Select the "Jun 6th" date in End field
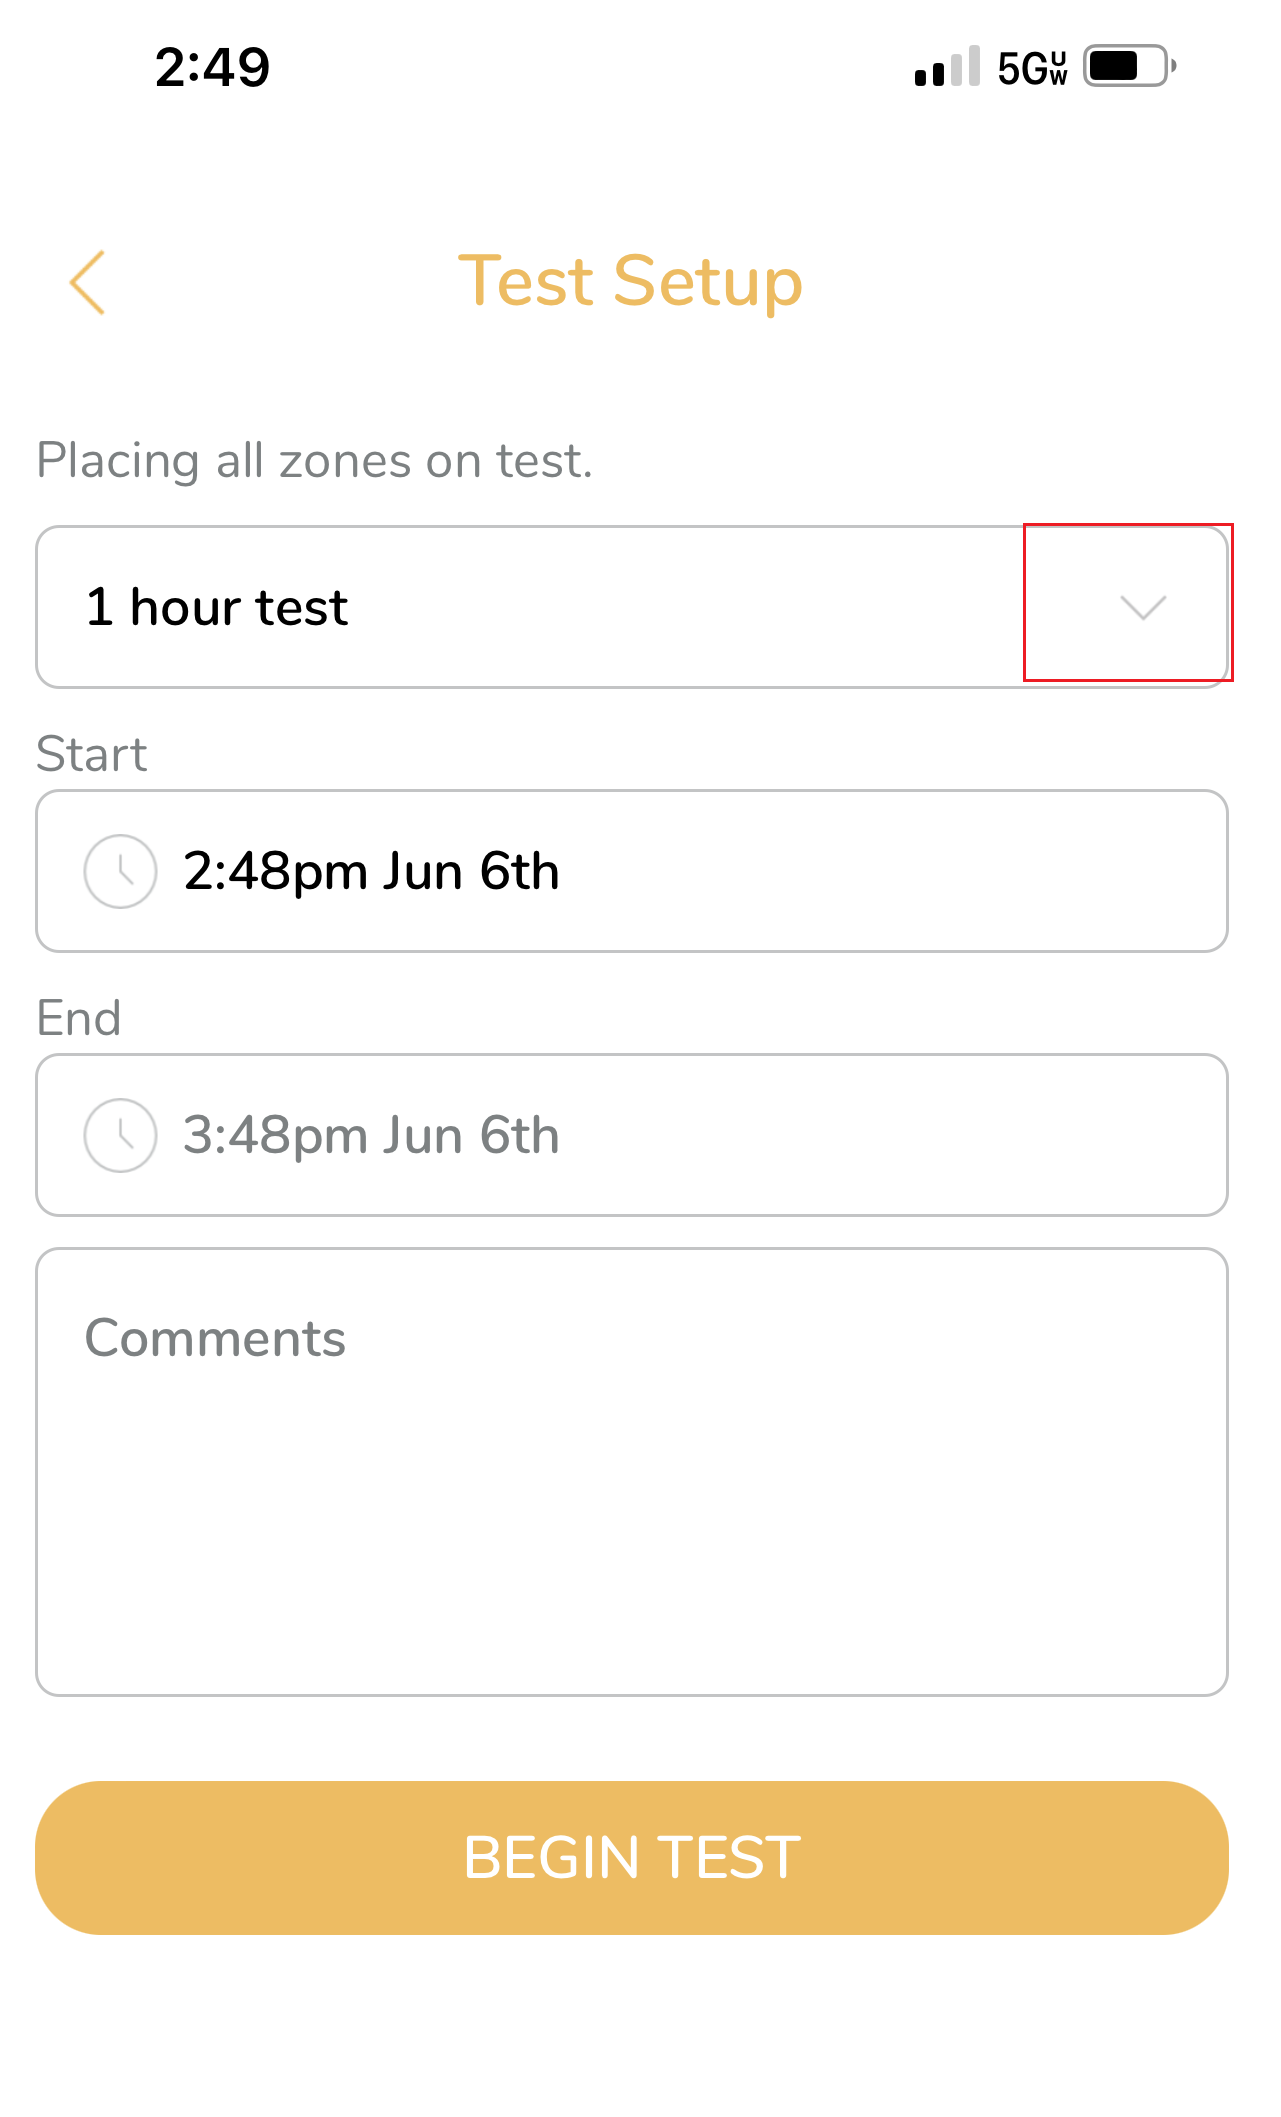The image size is (1281, 2117). (x=470, y=1135)
